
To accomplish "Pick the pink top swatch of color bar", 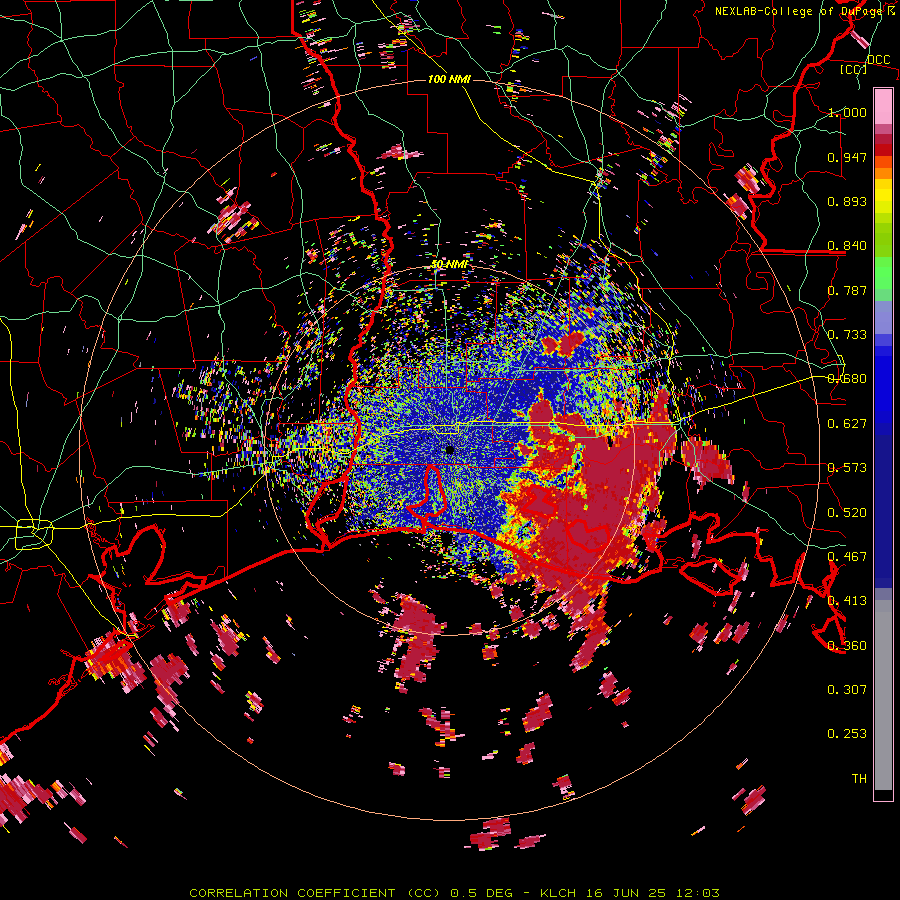I will 883,107.
